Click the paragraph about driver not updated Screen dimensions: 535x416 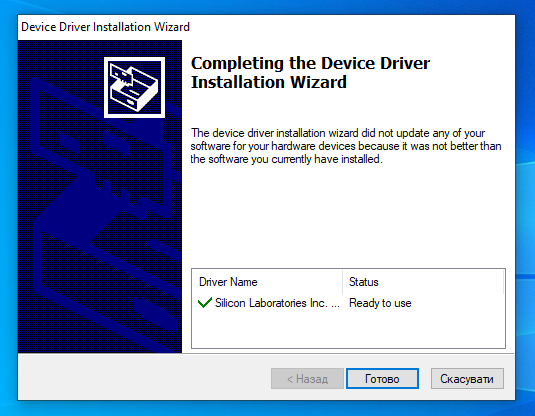point(346,146)
